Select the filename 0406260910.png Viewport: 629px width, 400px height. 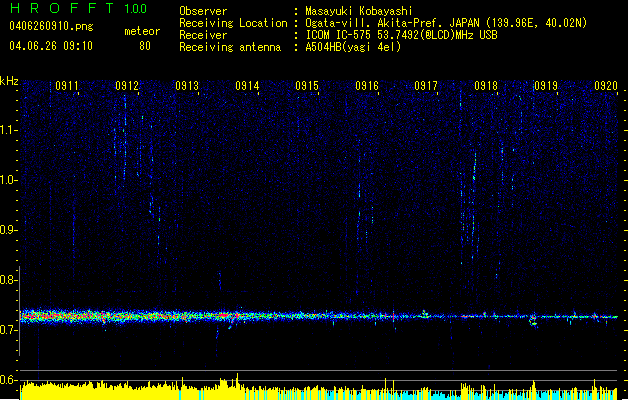click(x=51, y=26)
